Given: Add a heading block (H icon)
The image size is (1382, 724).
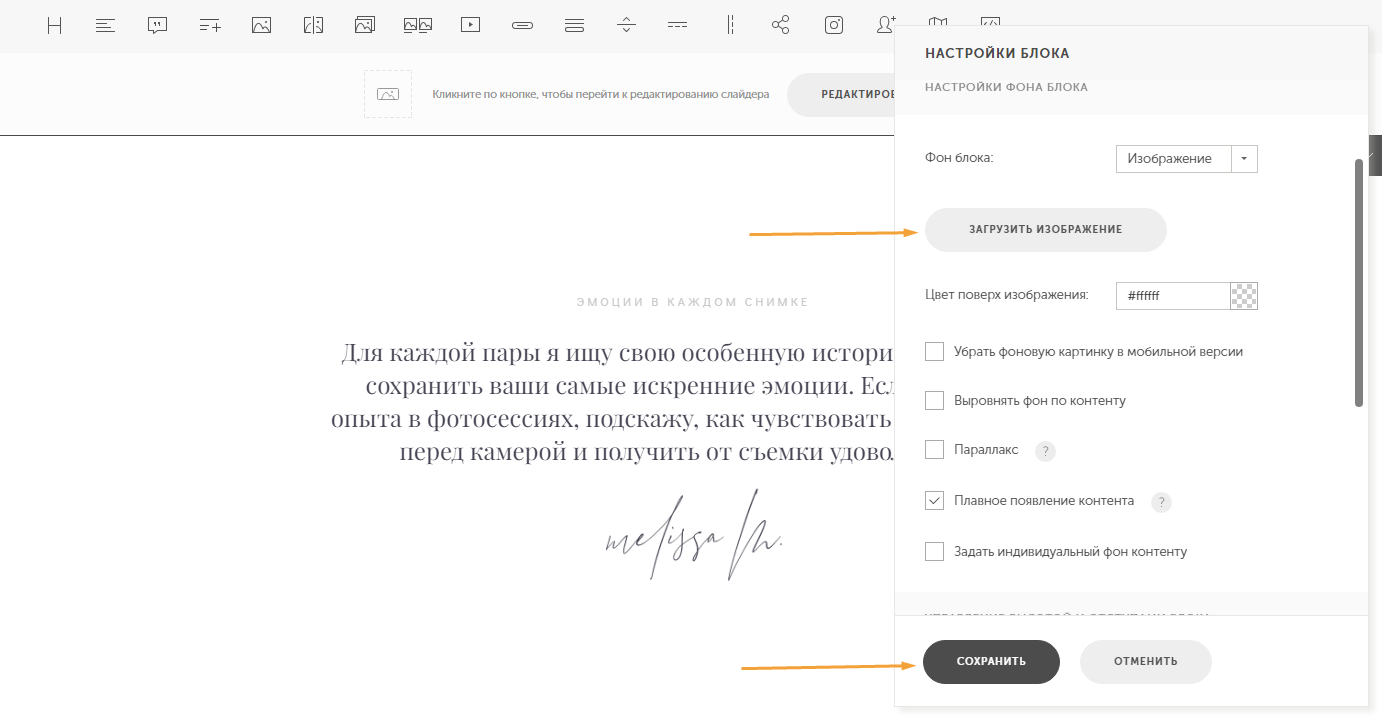Looking at the screenshot, I should point(54,26).
